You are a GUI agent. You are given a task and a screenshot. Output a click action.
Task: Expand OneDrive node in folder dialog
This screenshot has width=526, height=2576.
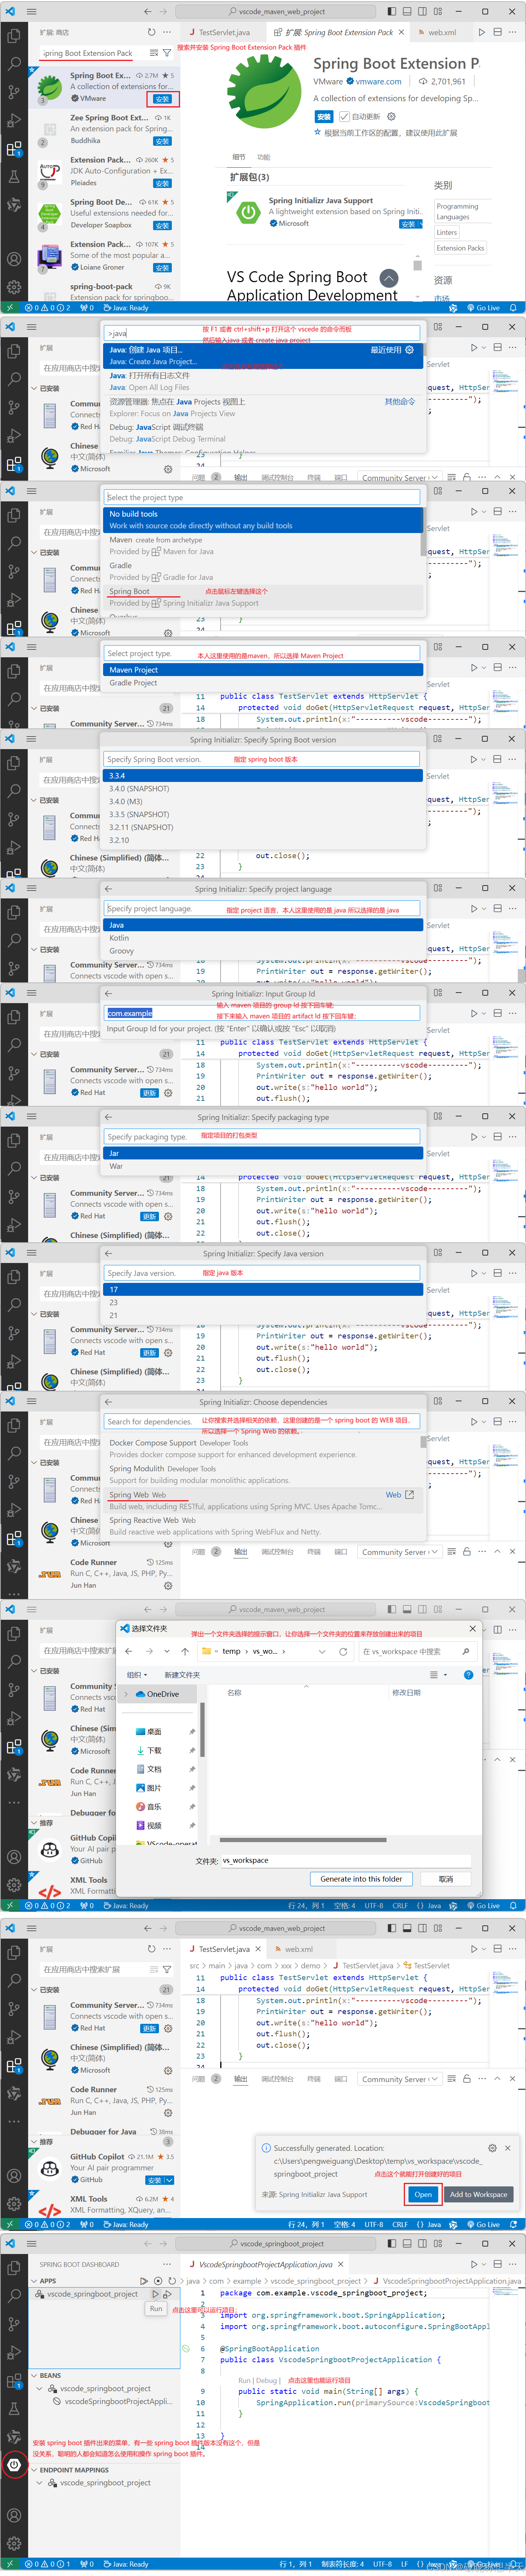(126, 1694)
